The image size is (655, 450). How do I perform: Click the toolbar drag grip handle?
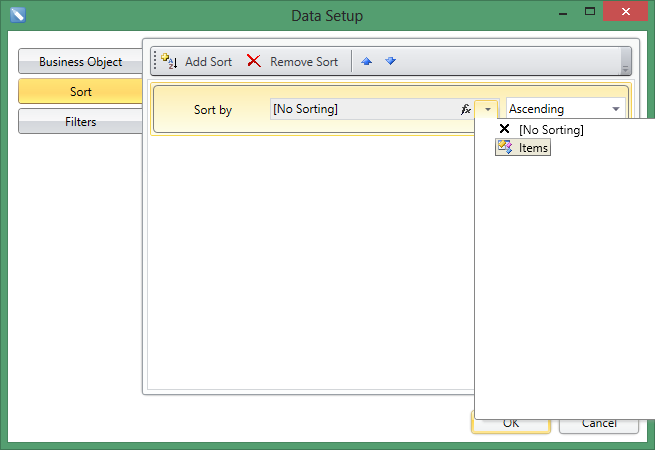[x=155, y=61]
